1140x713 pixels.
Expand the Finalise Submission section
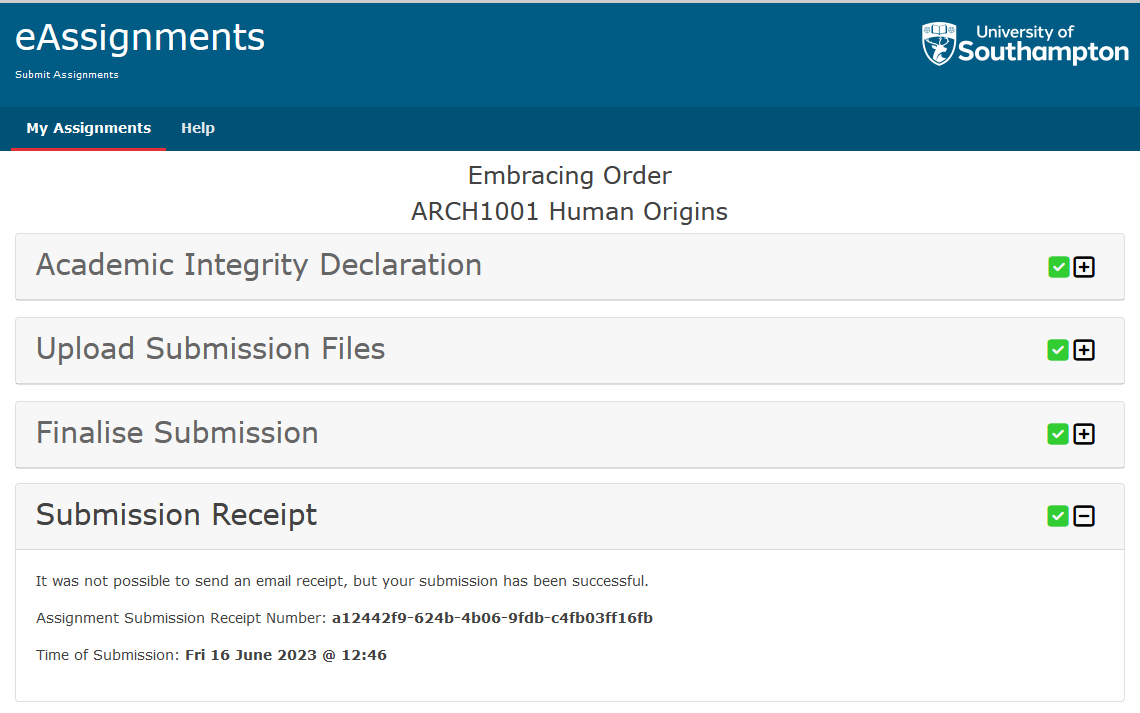1084,434
